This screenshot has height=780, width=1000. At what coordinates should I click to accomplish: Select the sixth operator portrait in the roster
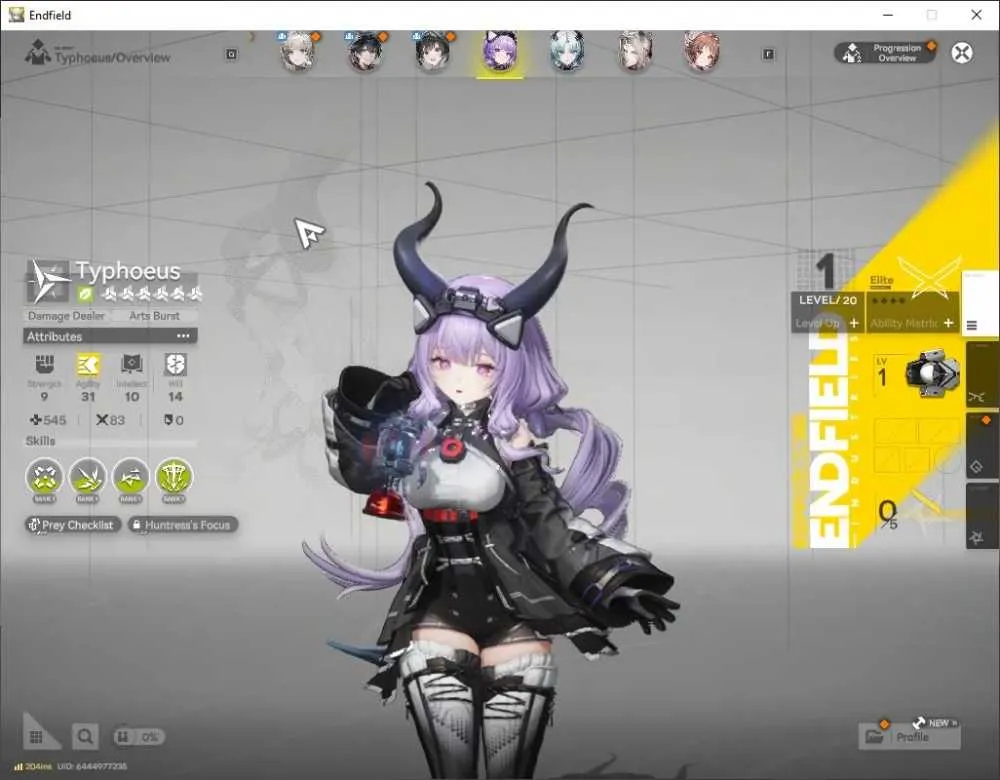point(635,51)
